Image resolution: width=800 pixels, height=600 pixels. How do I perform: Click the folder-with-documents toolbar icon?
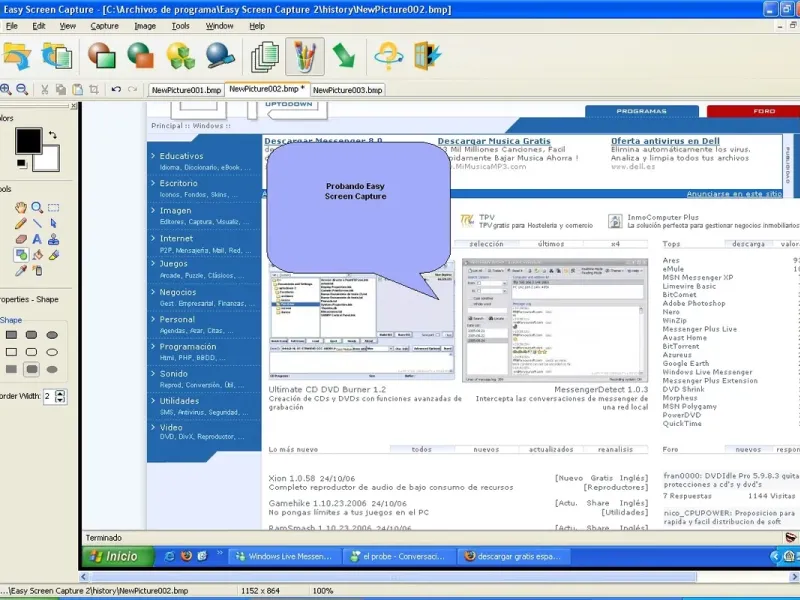tap(57, 56)
